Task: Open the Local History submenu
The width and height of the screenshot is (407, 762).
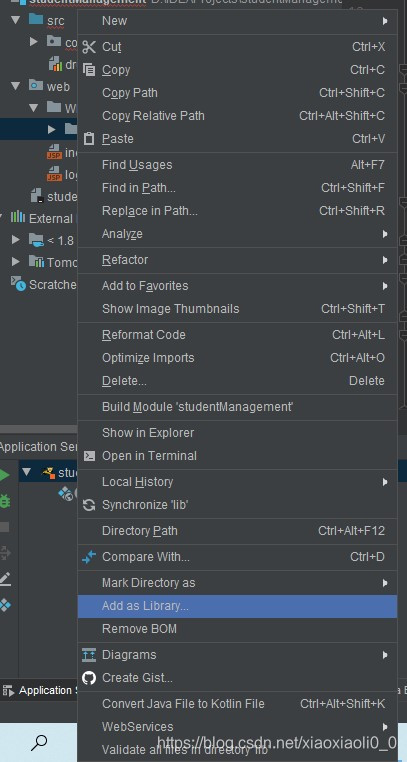Action: (237, 482)
